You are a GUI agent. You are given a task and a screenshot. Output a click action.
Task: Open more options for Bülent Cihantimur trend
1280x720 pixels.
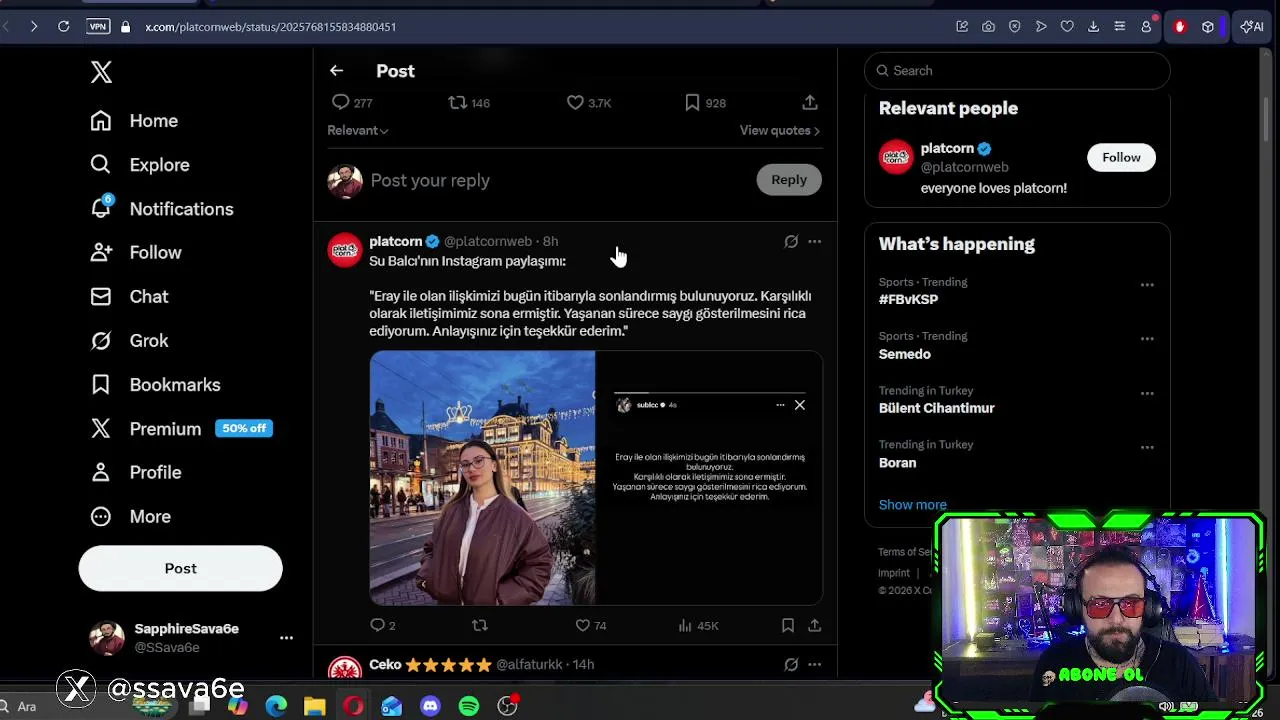click(x=1147, y=393)
